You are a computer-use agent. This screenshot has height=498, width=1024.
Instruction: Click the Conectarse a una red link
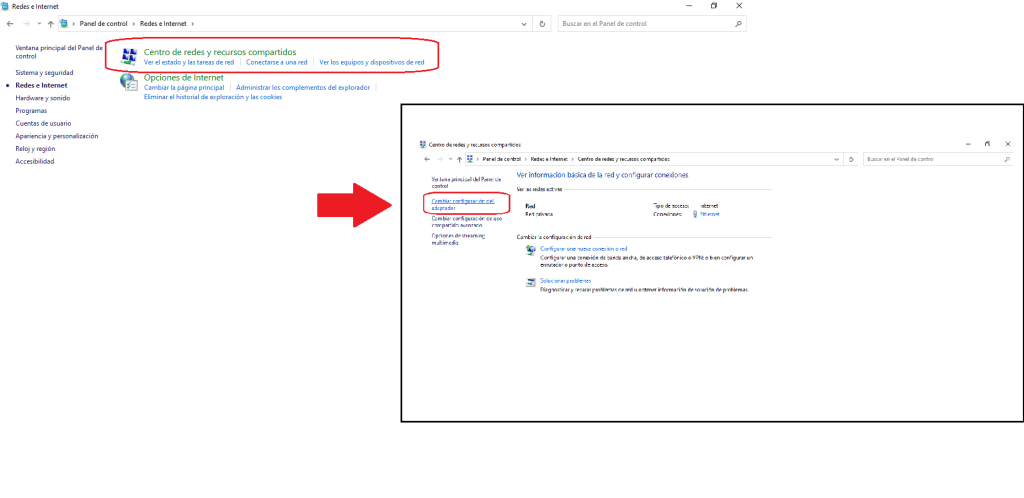click(276, 62)
